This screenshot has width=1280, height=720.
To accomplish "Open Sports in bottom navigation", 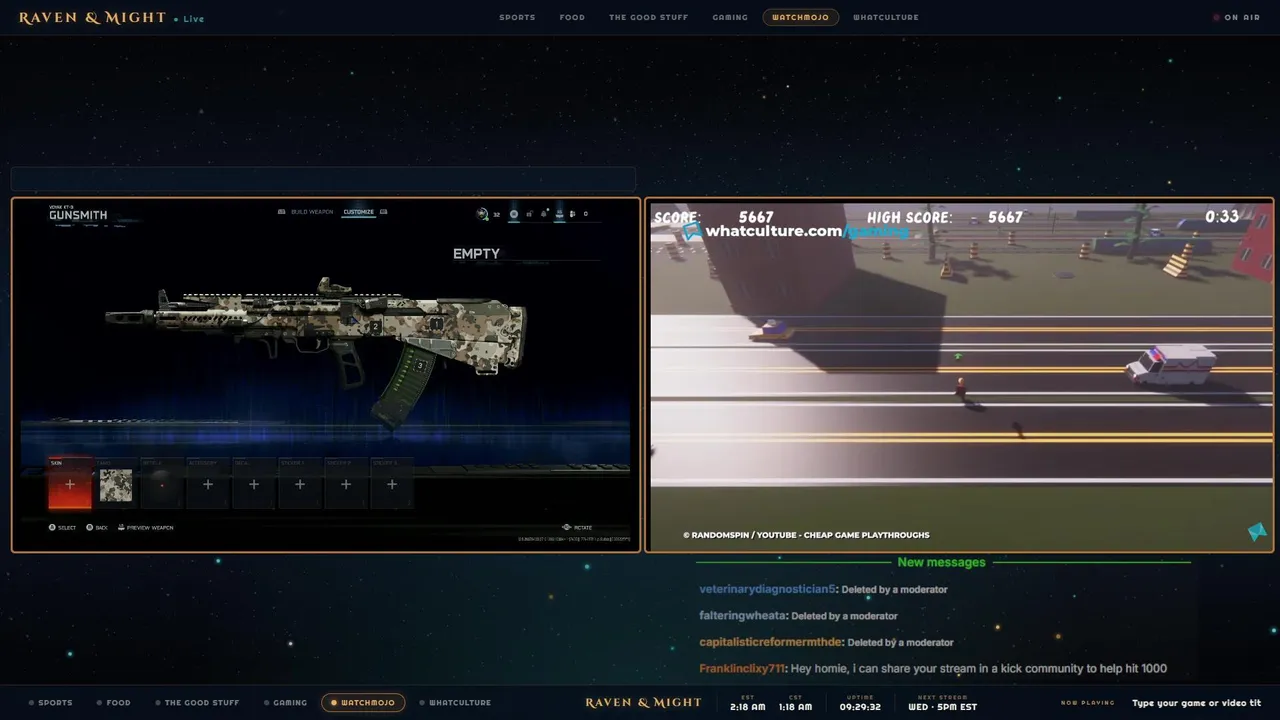I will (x=50, y=702).
